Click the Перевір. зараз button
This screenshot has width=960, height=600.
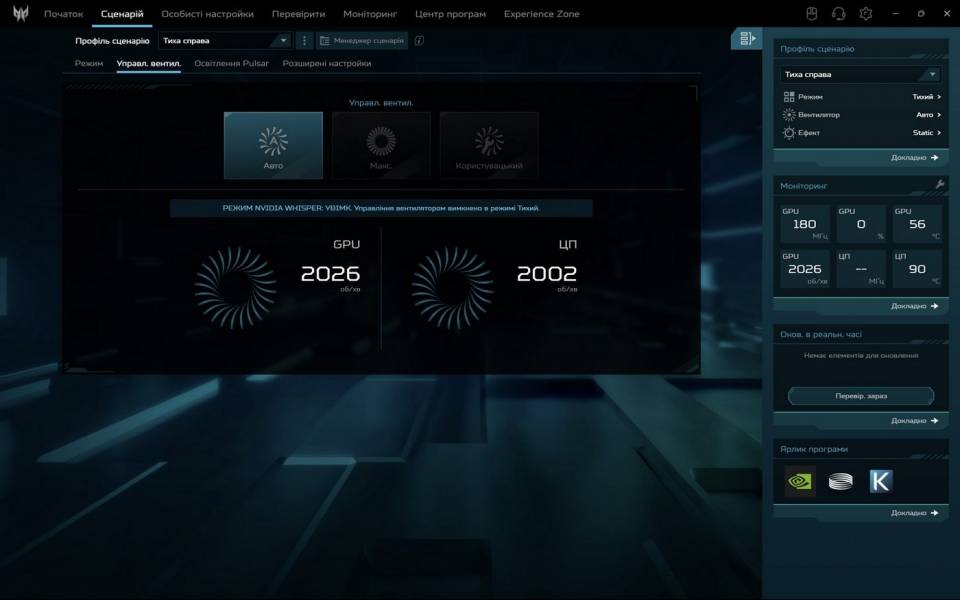pyautogui.click(x=861, y=396)
